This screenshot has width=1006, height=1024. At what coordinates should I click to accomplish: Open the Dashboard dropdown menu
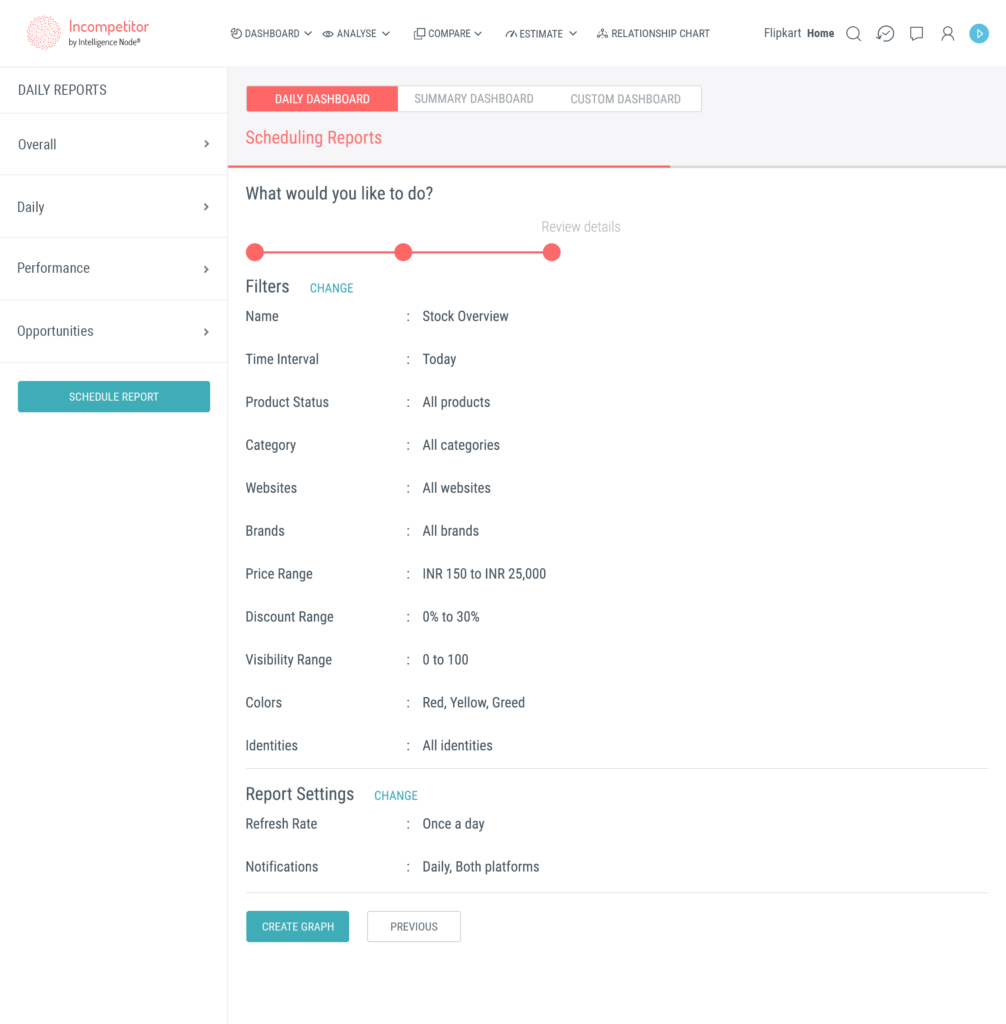(271, 34)
